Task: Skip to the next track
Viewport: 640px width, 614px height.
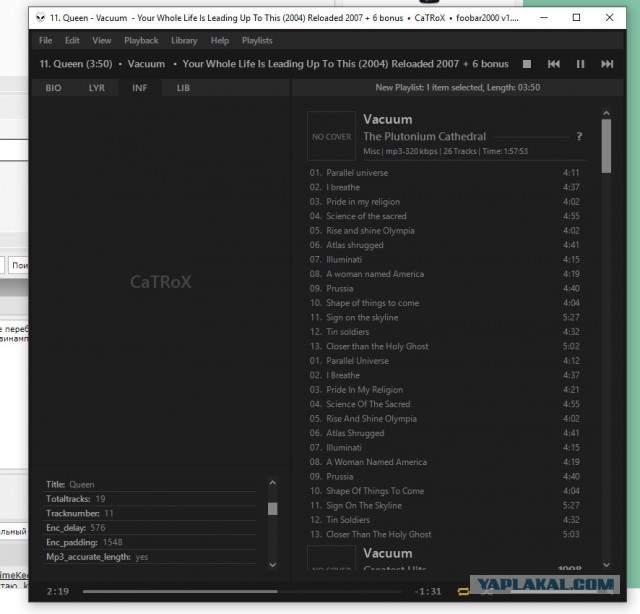Action: point(607,64)
